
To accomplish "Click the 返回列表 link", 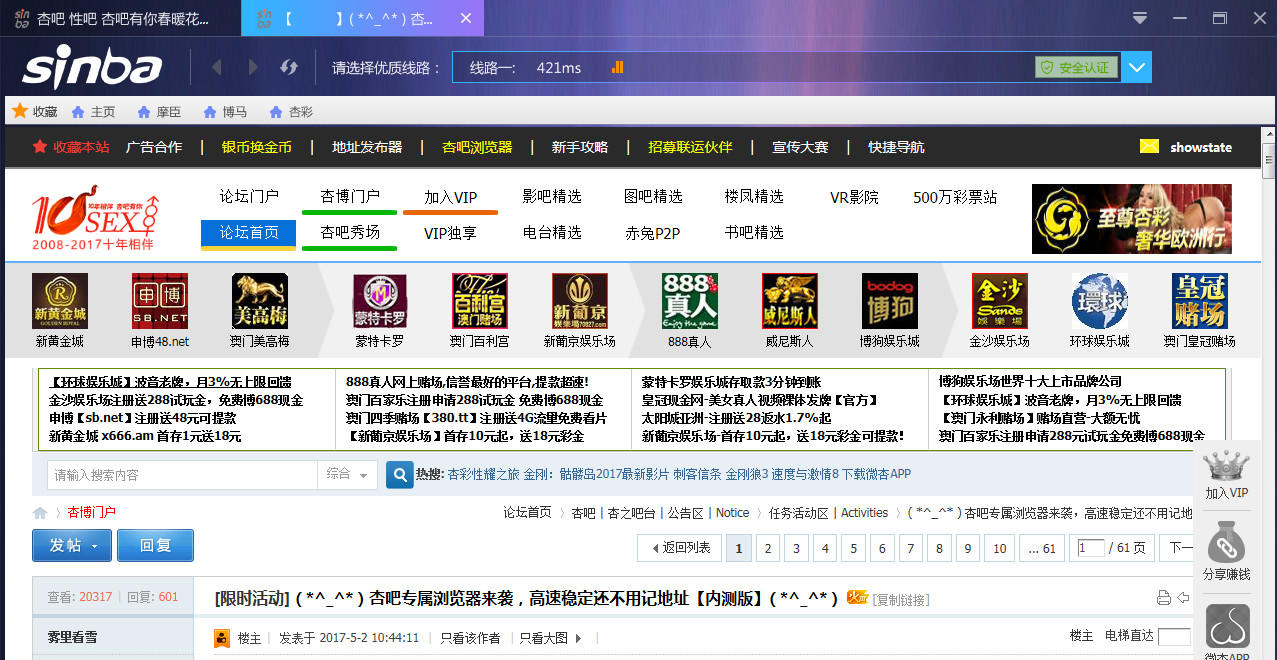I will tap(680, 548).
